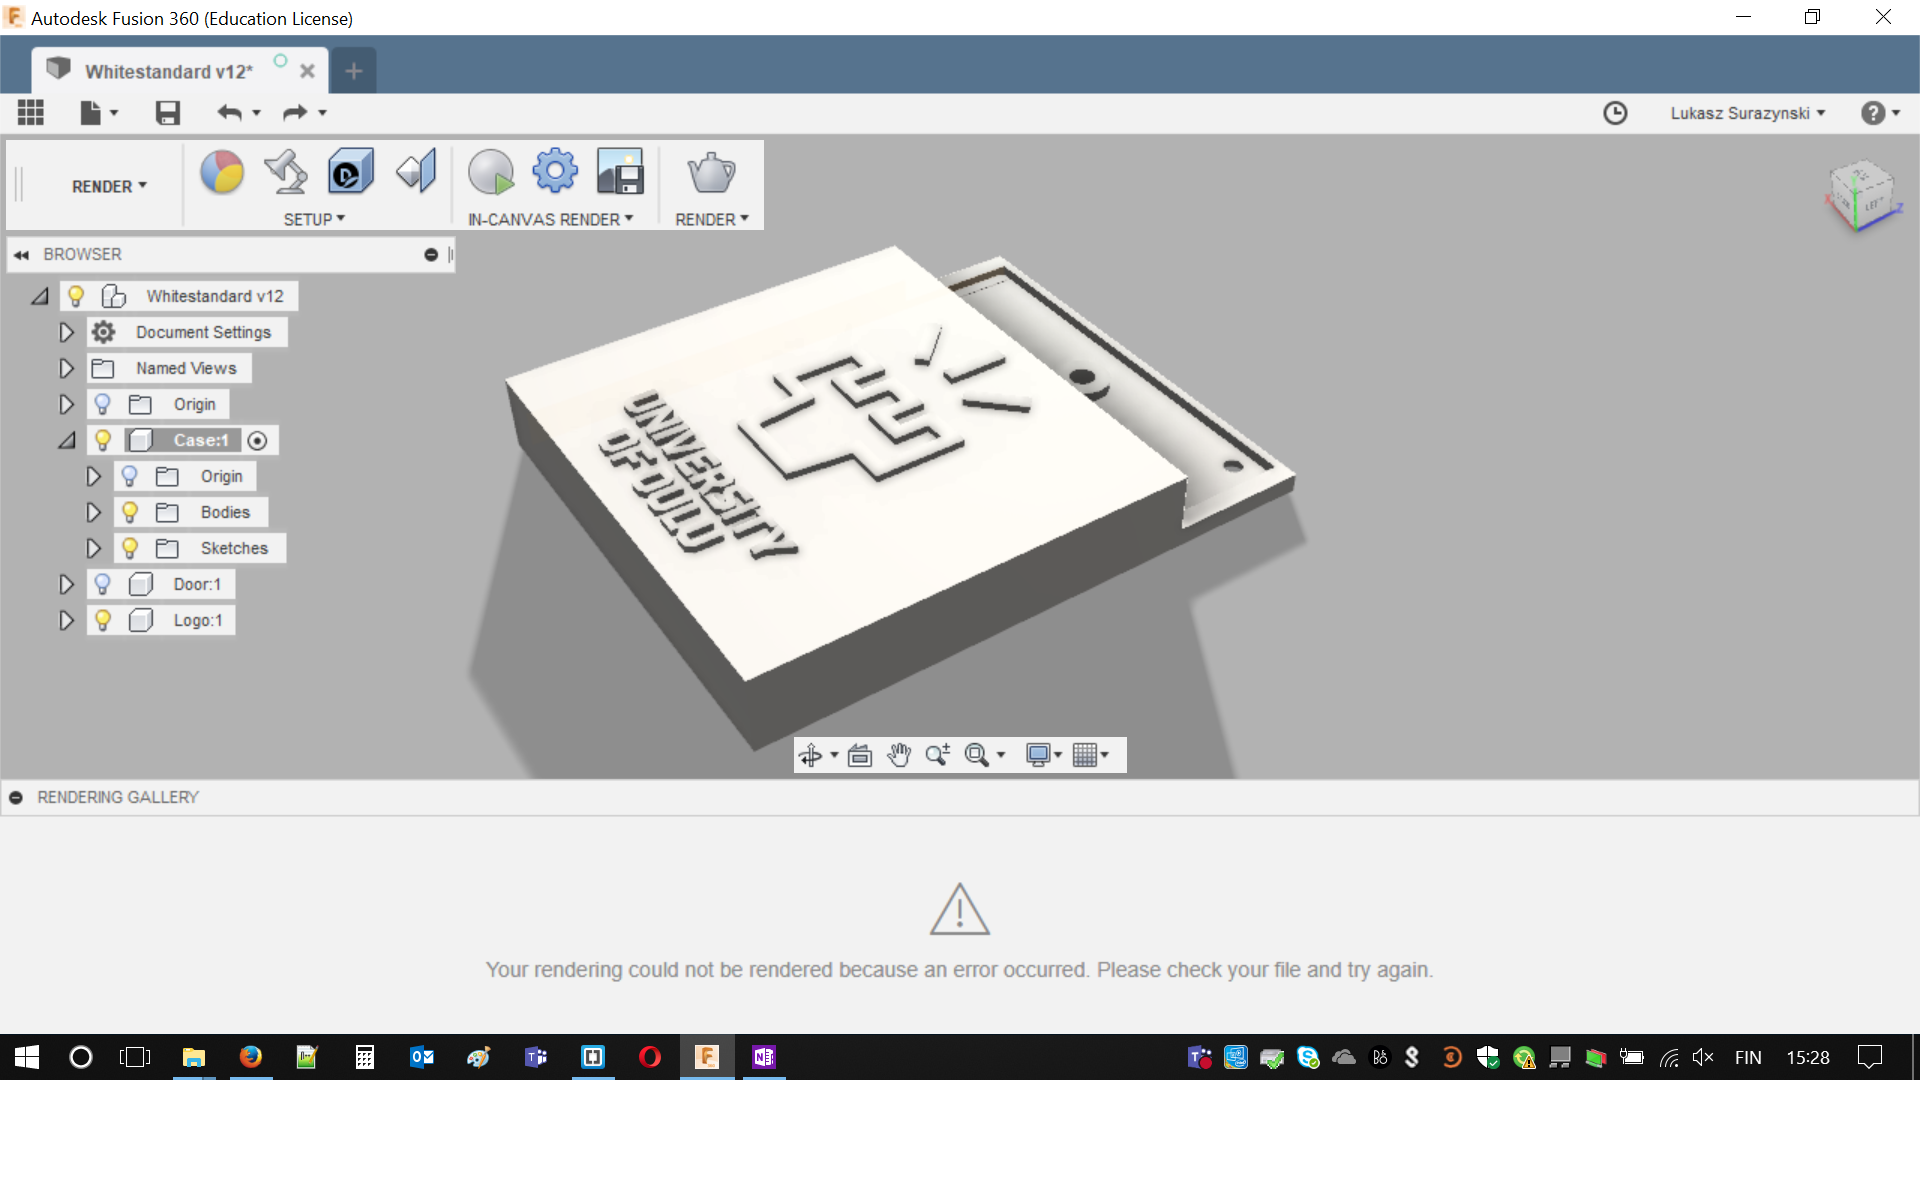
Task: Toggle visibility bulb of Door:1
Action: coord(102,584)
